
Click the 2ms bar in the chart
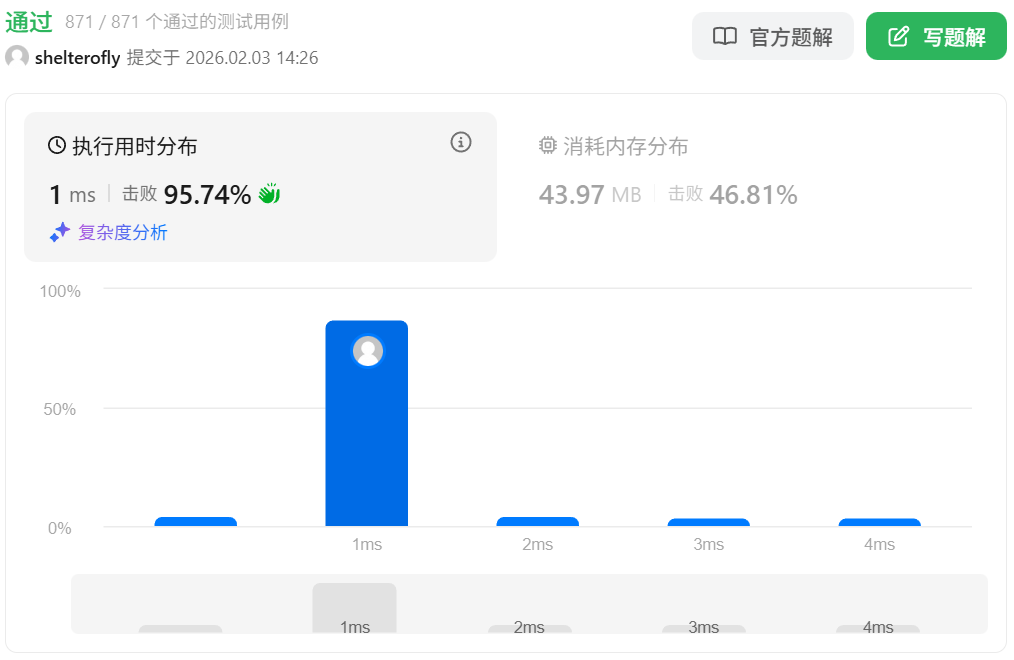[537, 521]
